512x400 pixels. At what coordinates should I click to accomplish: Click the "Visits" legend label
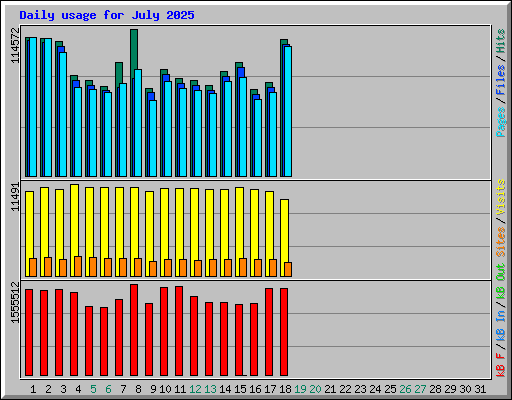click(501, 197)
